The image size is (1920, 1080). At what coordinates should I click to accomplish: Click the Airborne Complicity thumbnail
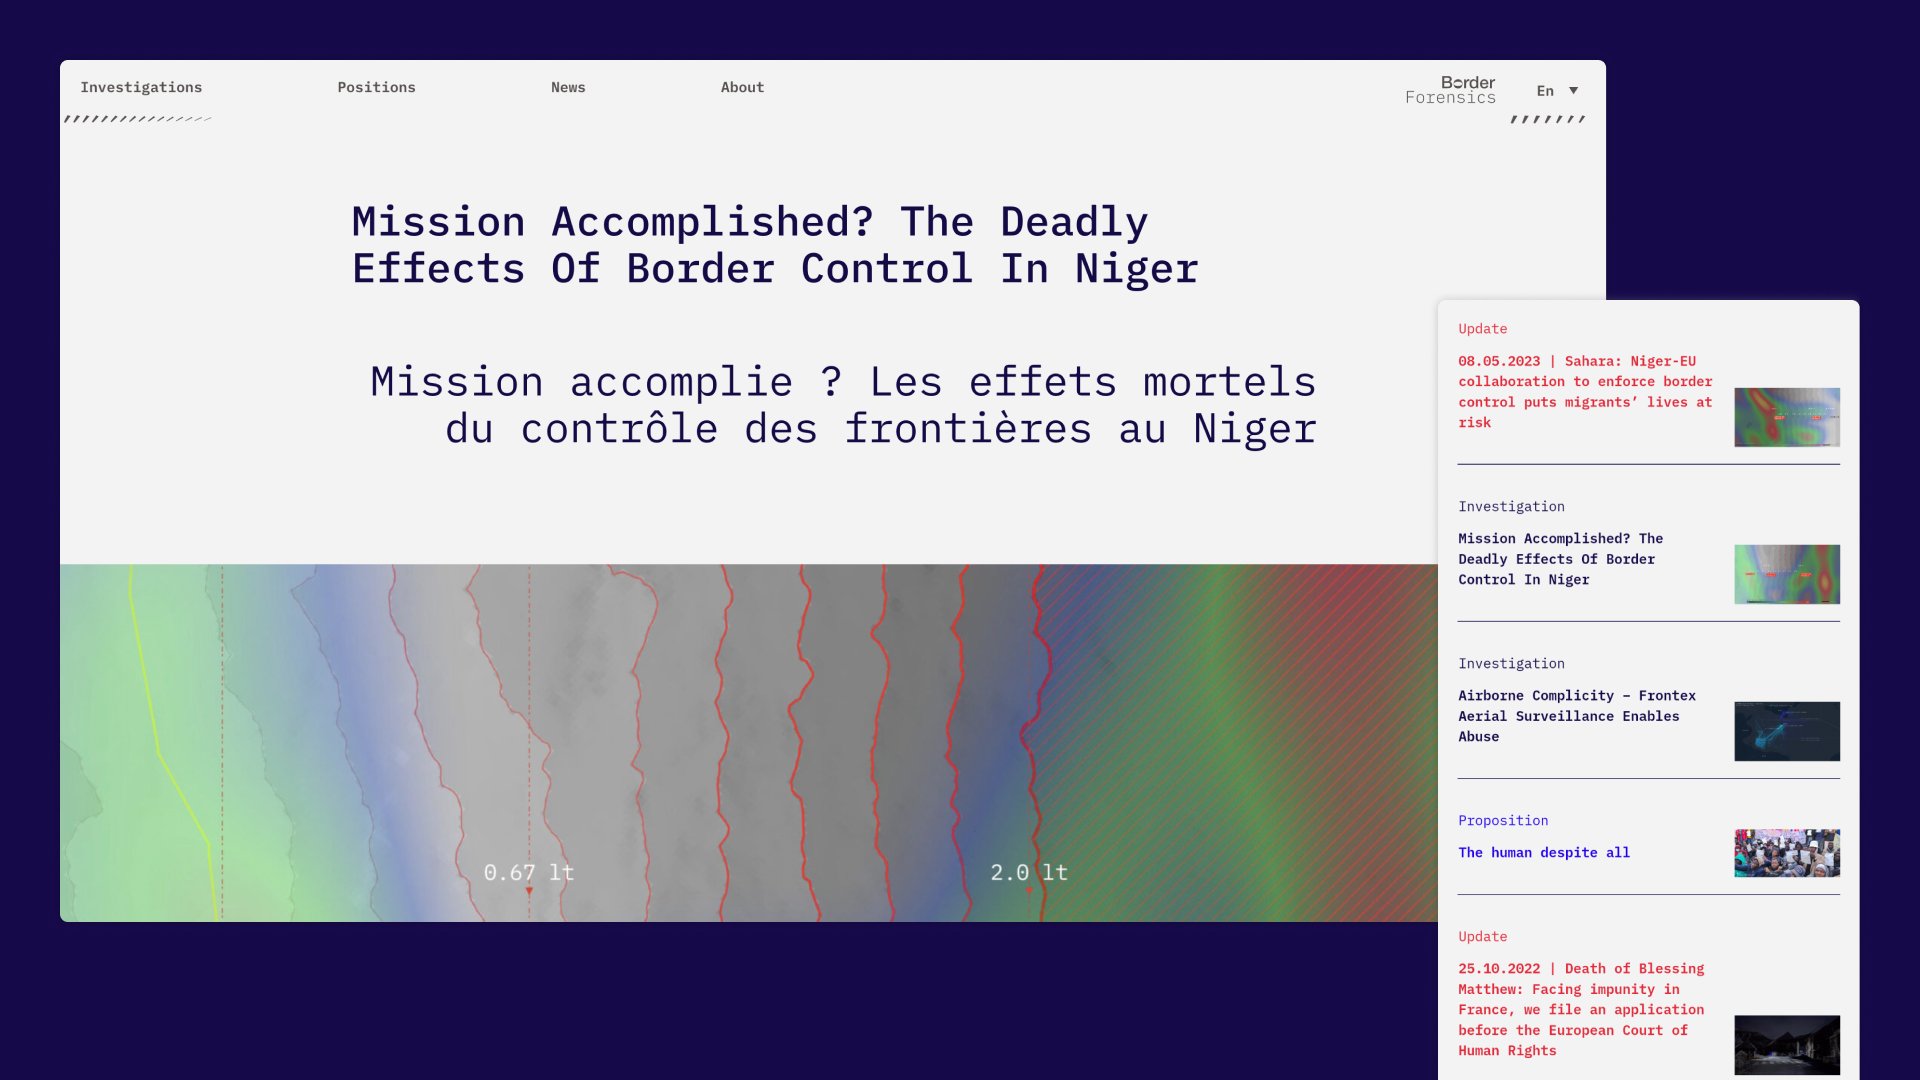(1787, 731)
